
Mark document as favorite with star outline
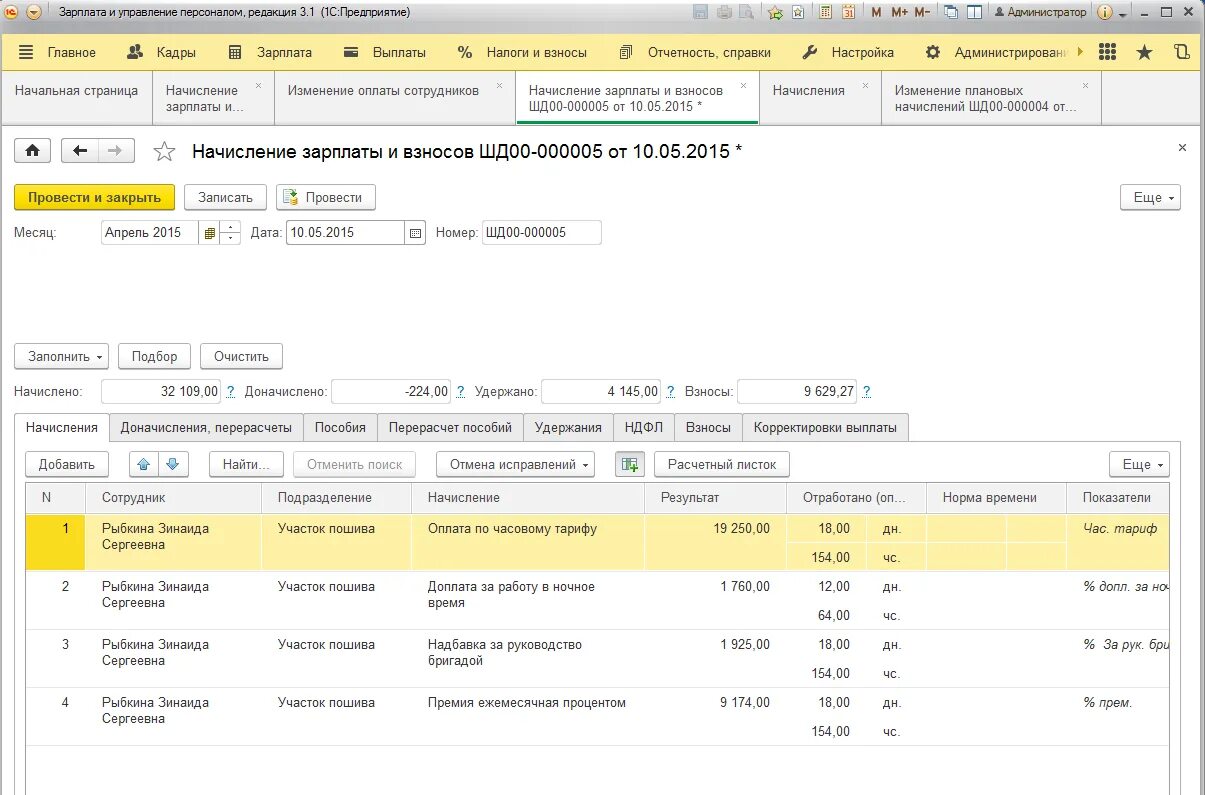(164, 152)
